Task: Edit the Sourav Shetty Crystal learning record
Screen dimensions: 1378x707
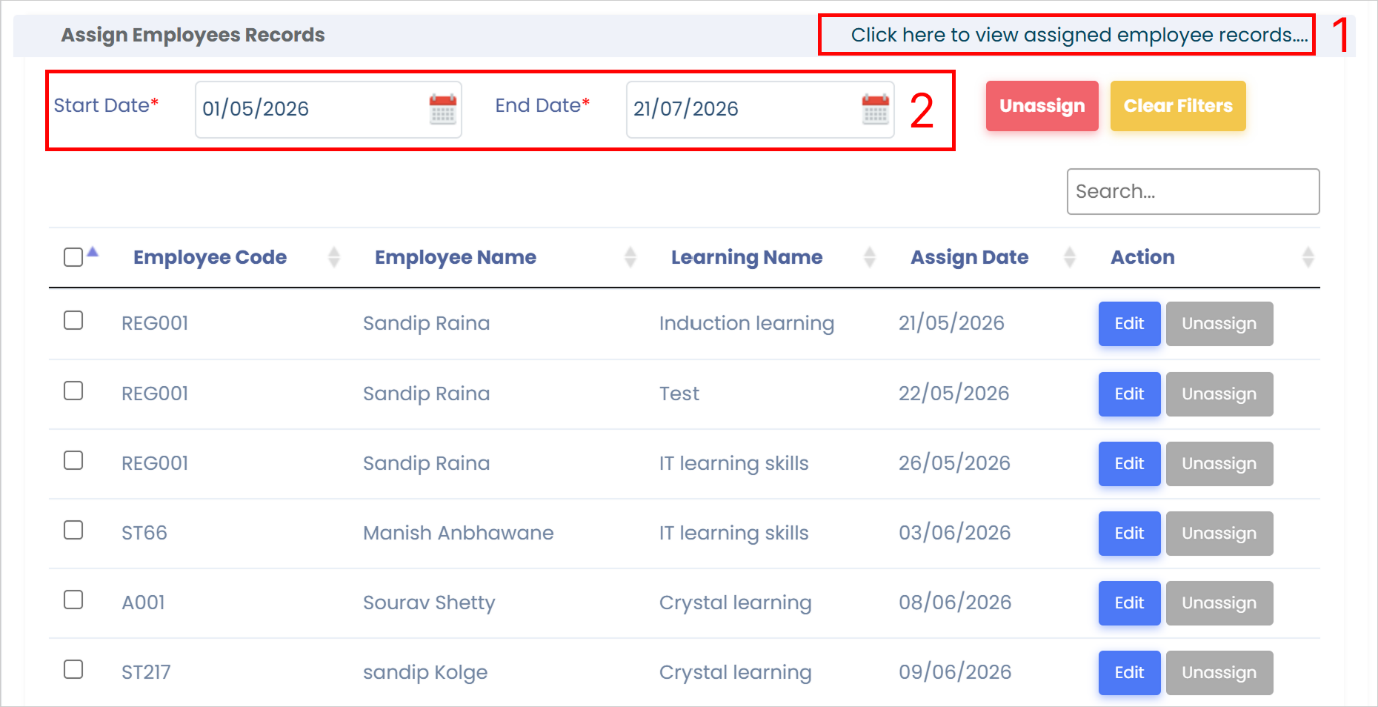Action: tap(1129, 603)
